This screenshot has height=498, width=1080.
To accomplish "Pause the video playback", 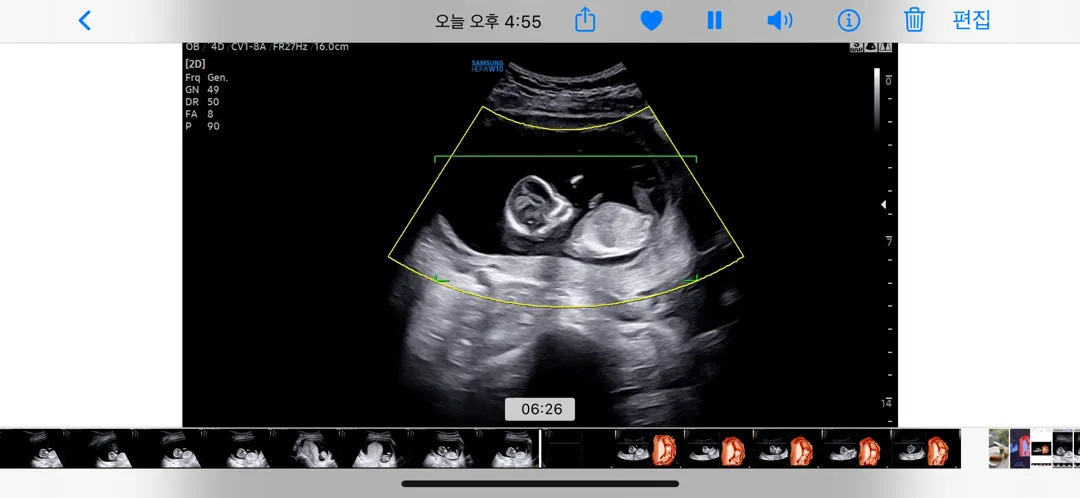I will click(714, 21).
